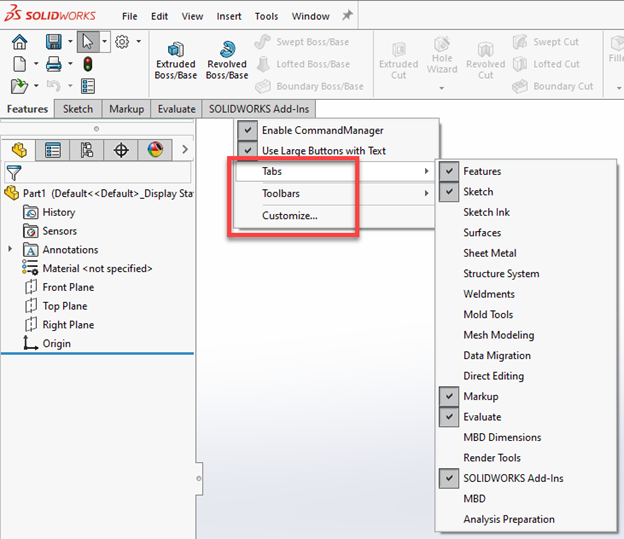
Task: Click Extruded Boss/Base tool
Action: point(176,61)
